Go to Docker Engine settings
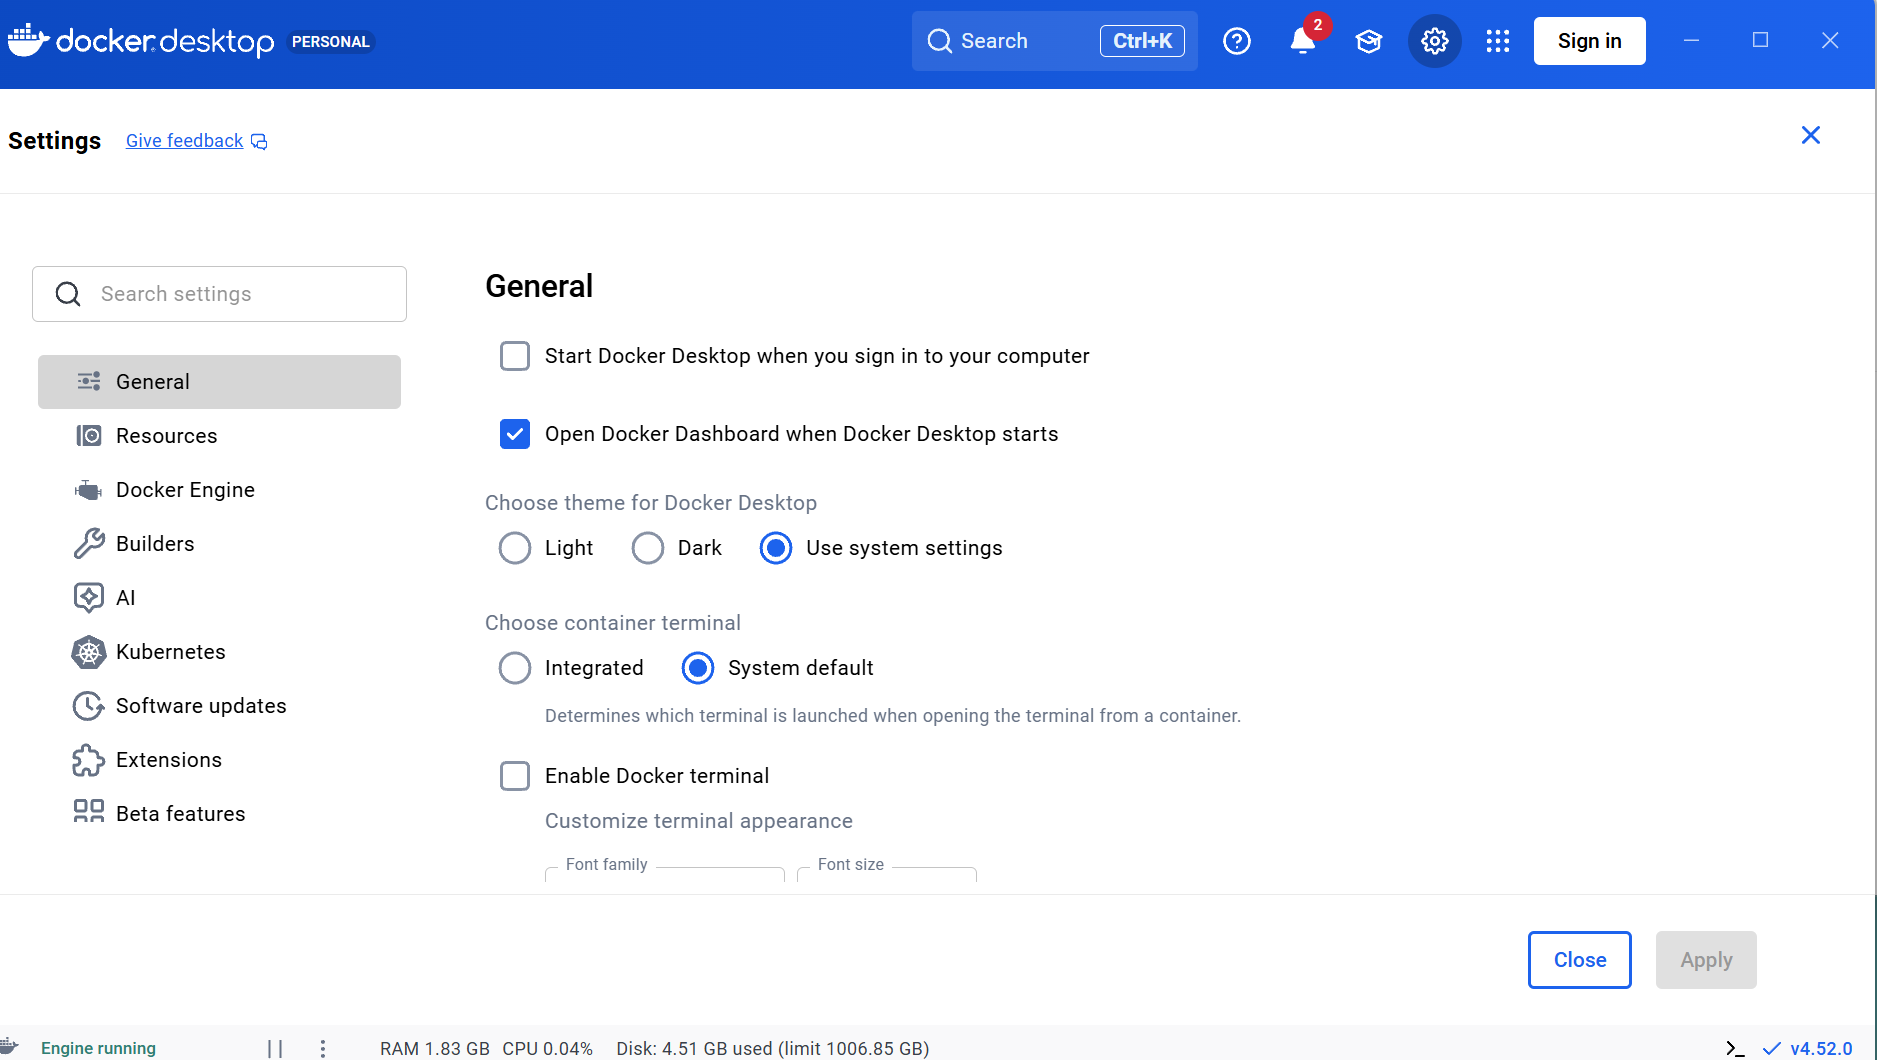 pos(185,490)
